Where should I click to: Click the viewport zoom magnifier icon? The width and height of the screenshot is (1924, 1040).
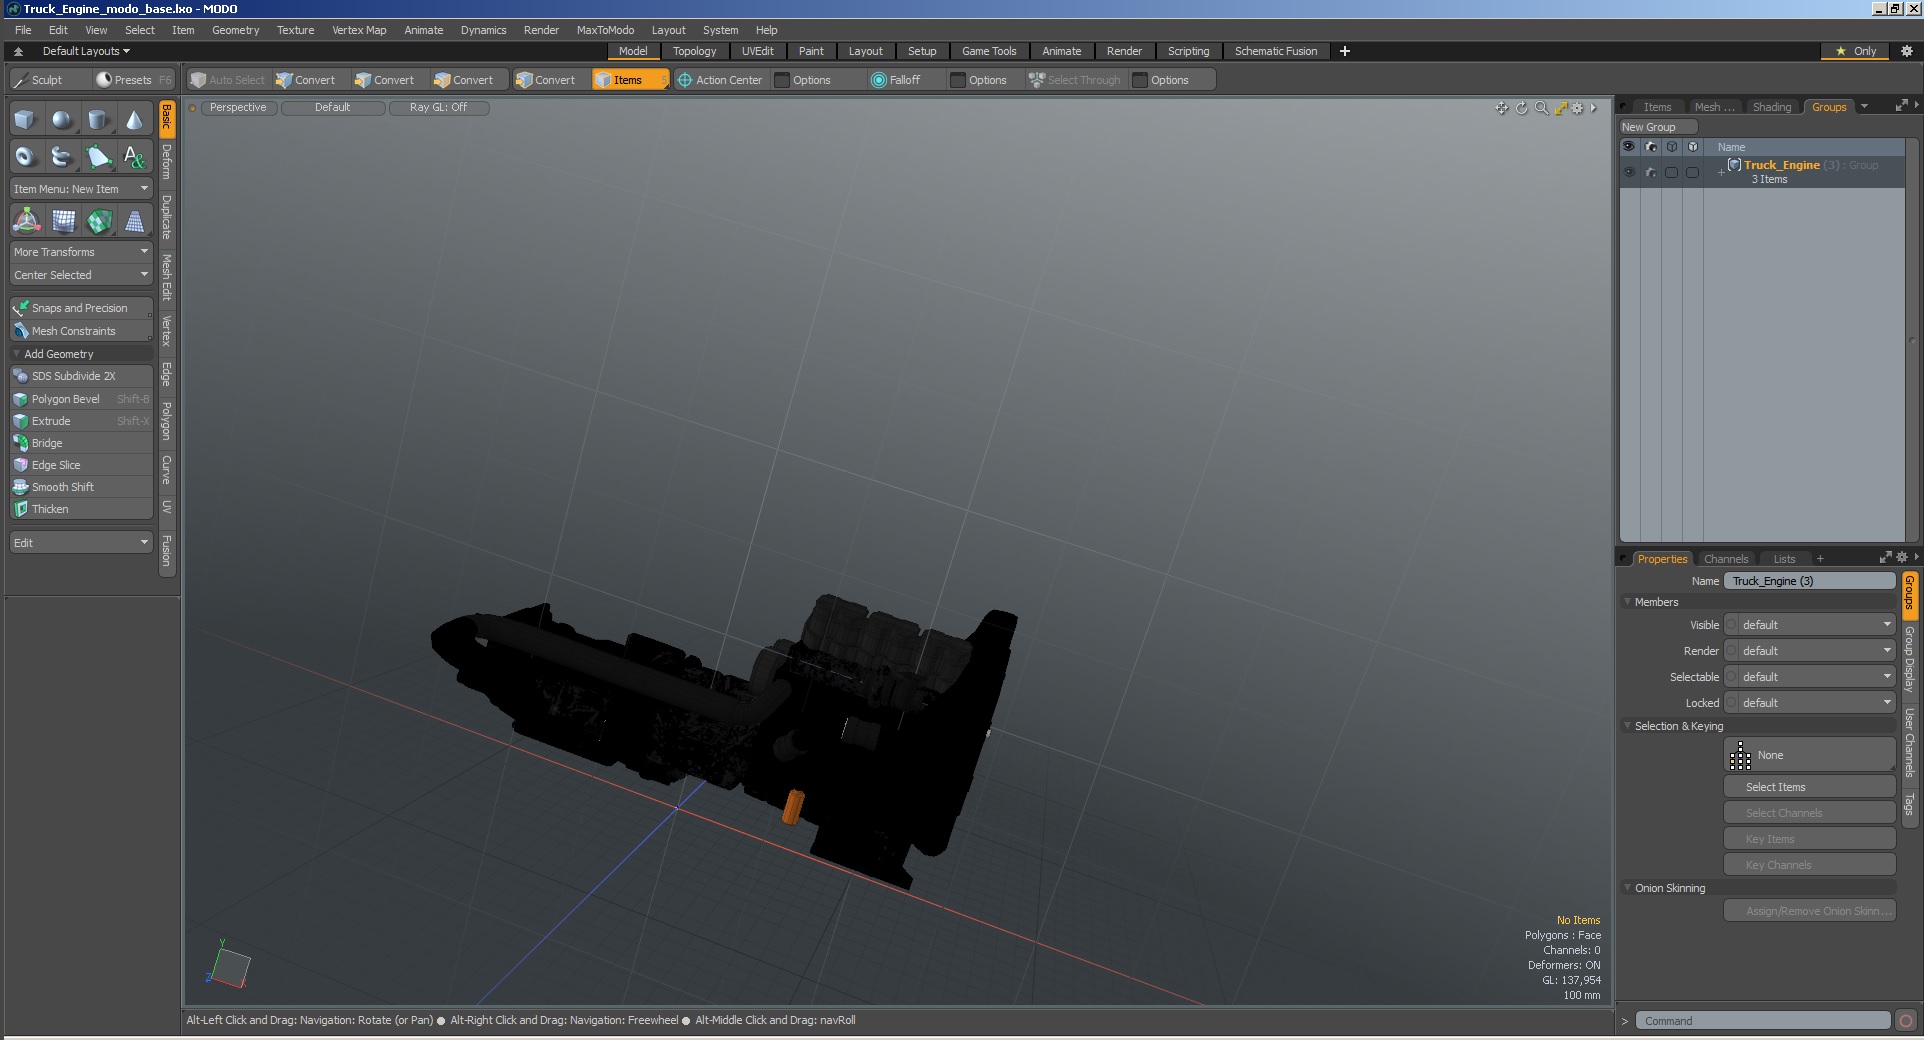(x=1541, y=108)
